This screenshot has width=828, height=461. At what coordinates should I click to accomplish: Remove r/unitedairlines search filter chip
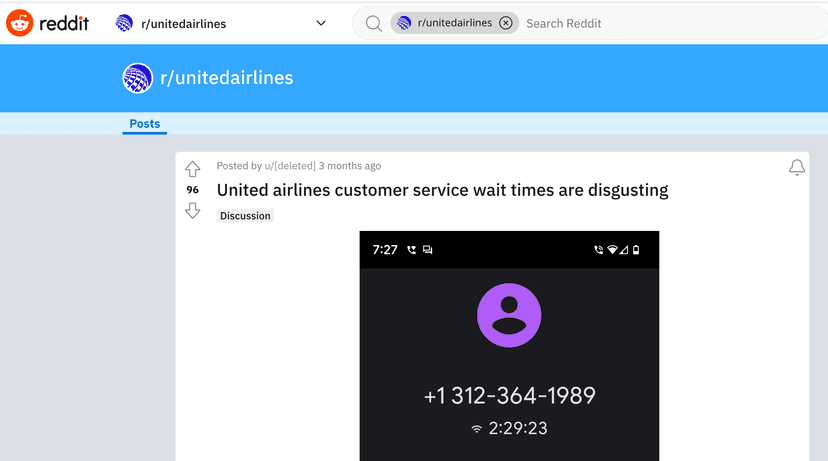tap(505, 23)
